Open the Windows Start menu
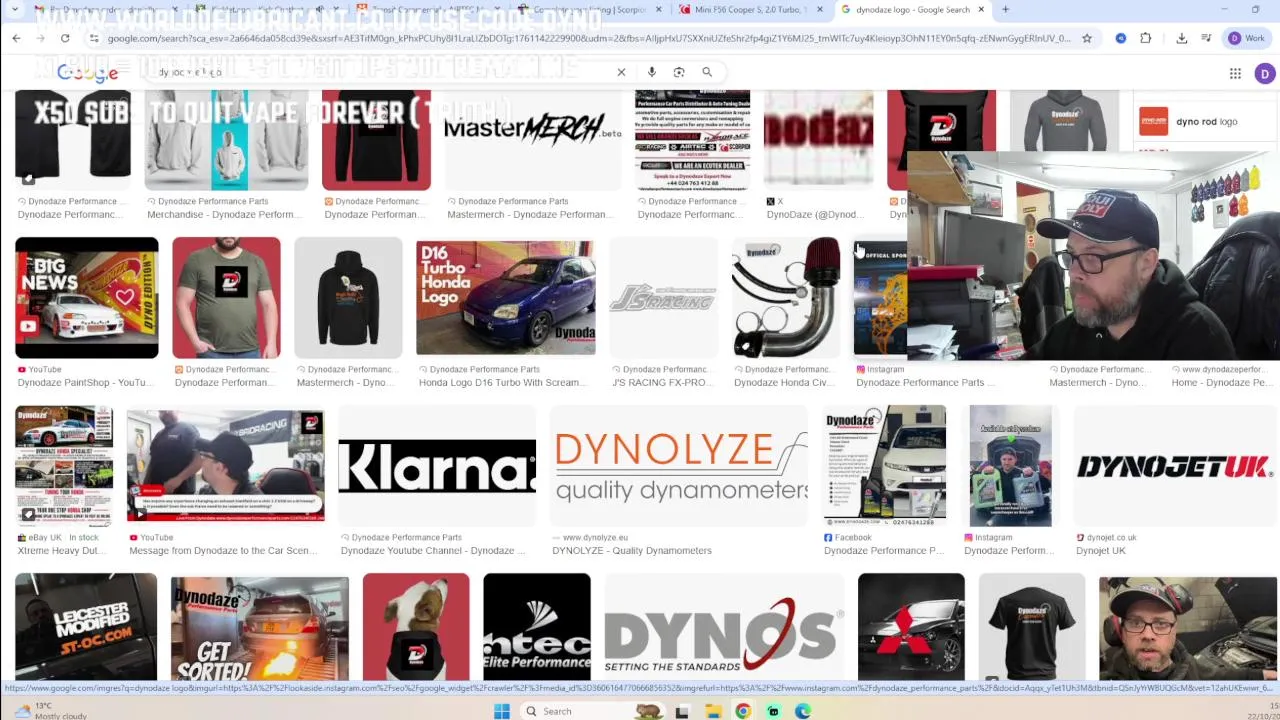Viewport: 1280px width, 720px height. (501, 711)
